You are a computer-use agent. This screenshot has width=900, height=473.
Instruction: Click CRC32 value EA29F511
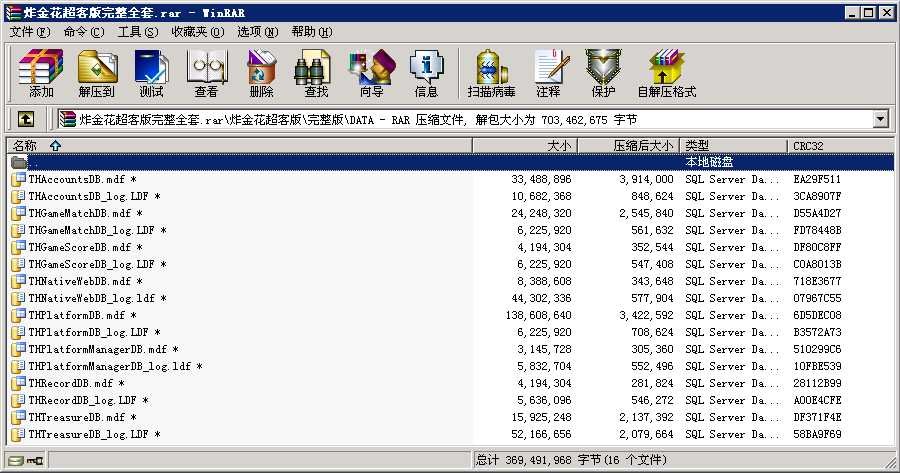[817, 179]
